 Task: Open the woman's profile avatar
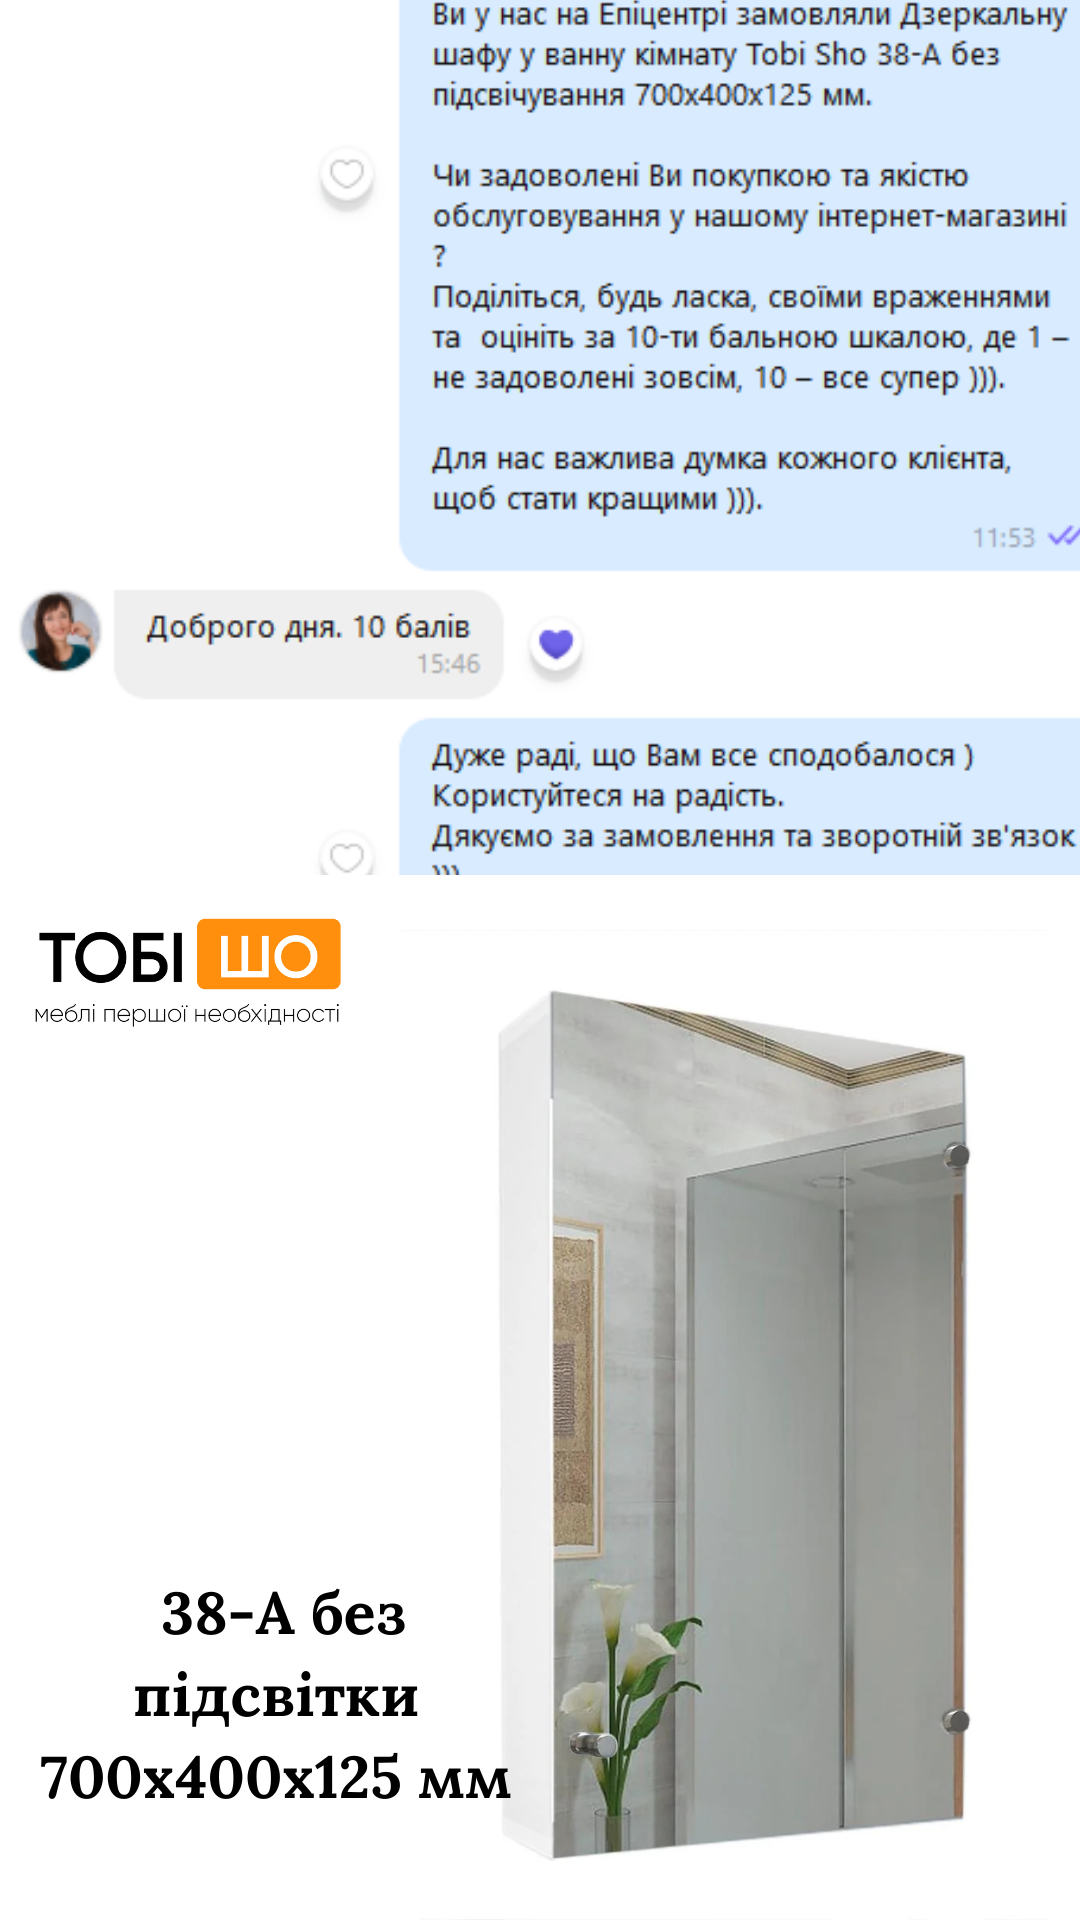pos(60,630)
